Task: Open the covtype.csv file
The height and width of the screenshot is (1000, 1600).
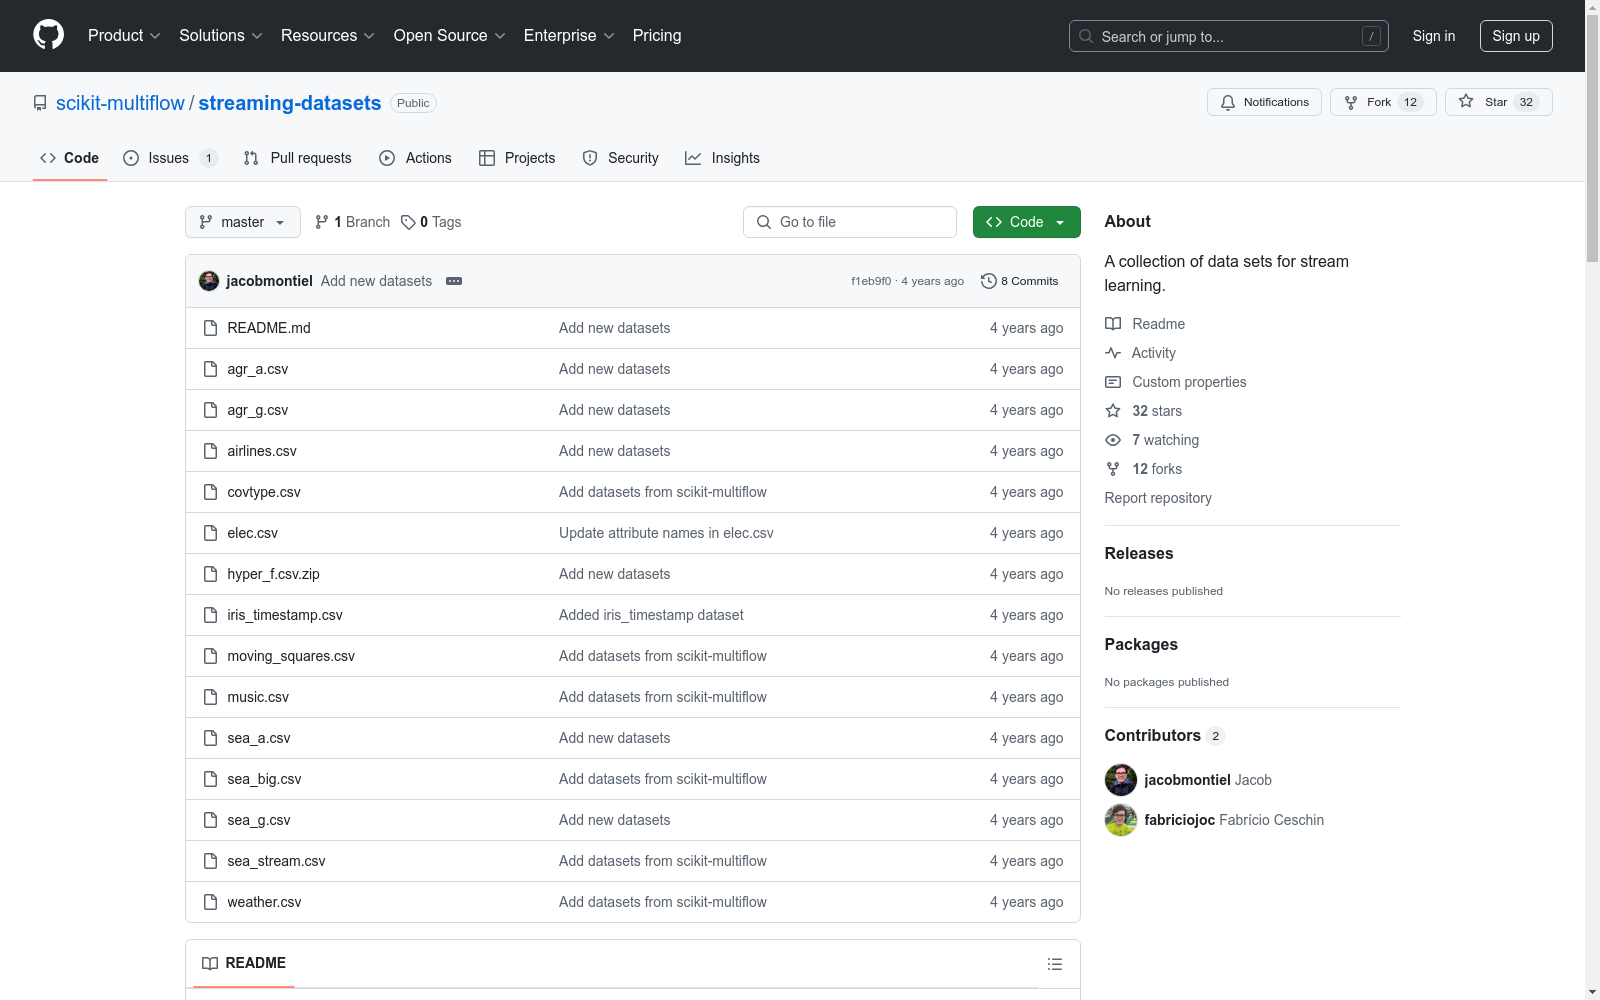Action: [264, 492]
